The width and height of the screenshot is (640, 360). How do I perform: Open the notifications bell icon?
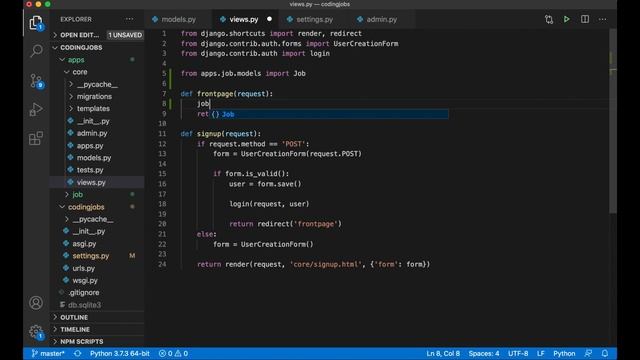[605, 353]
